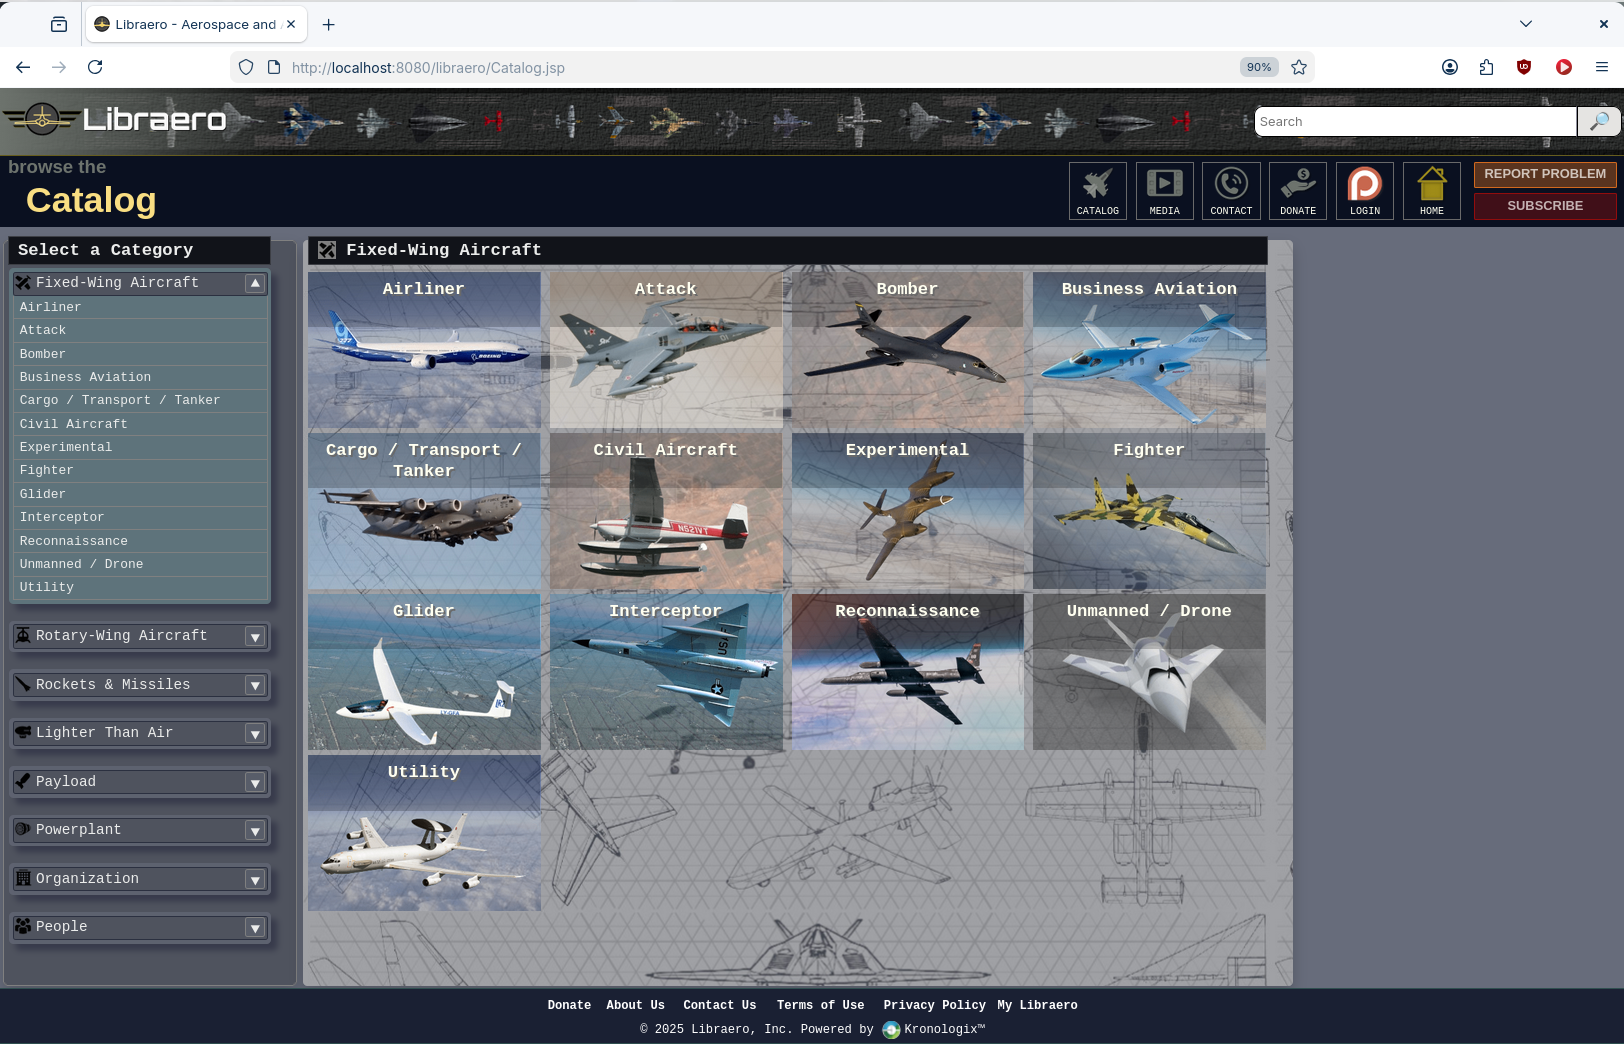
Task: Open the Fighter aircraft thumbnail
Action: pos(1148,511)
